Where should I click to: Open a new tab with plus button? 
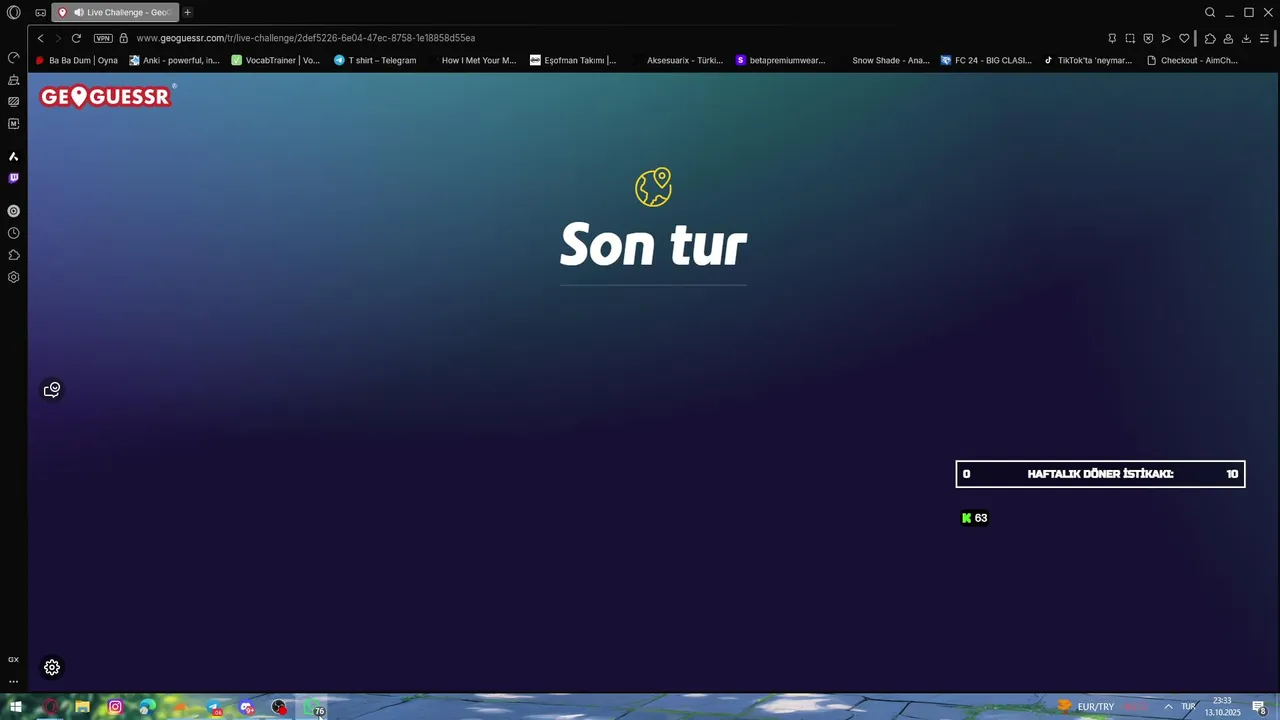pos(187,12)
